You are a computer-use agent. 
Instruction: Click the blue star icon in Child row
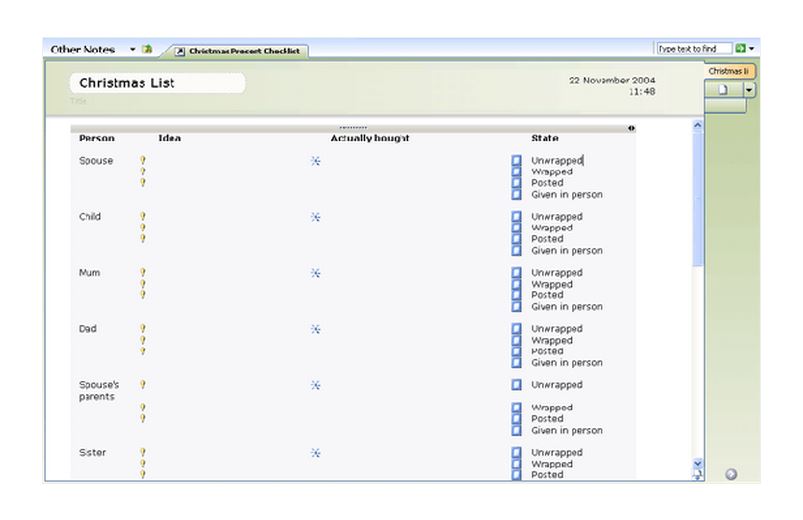coord(315,217)
